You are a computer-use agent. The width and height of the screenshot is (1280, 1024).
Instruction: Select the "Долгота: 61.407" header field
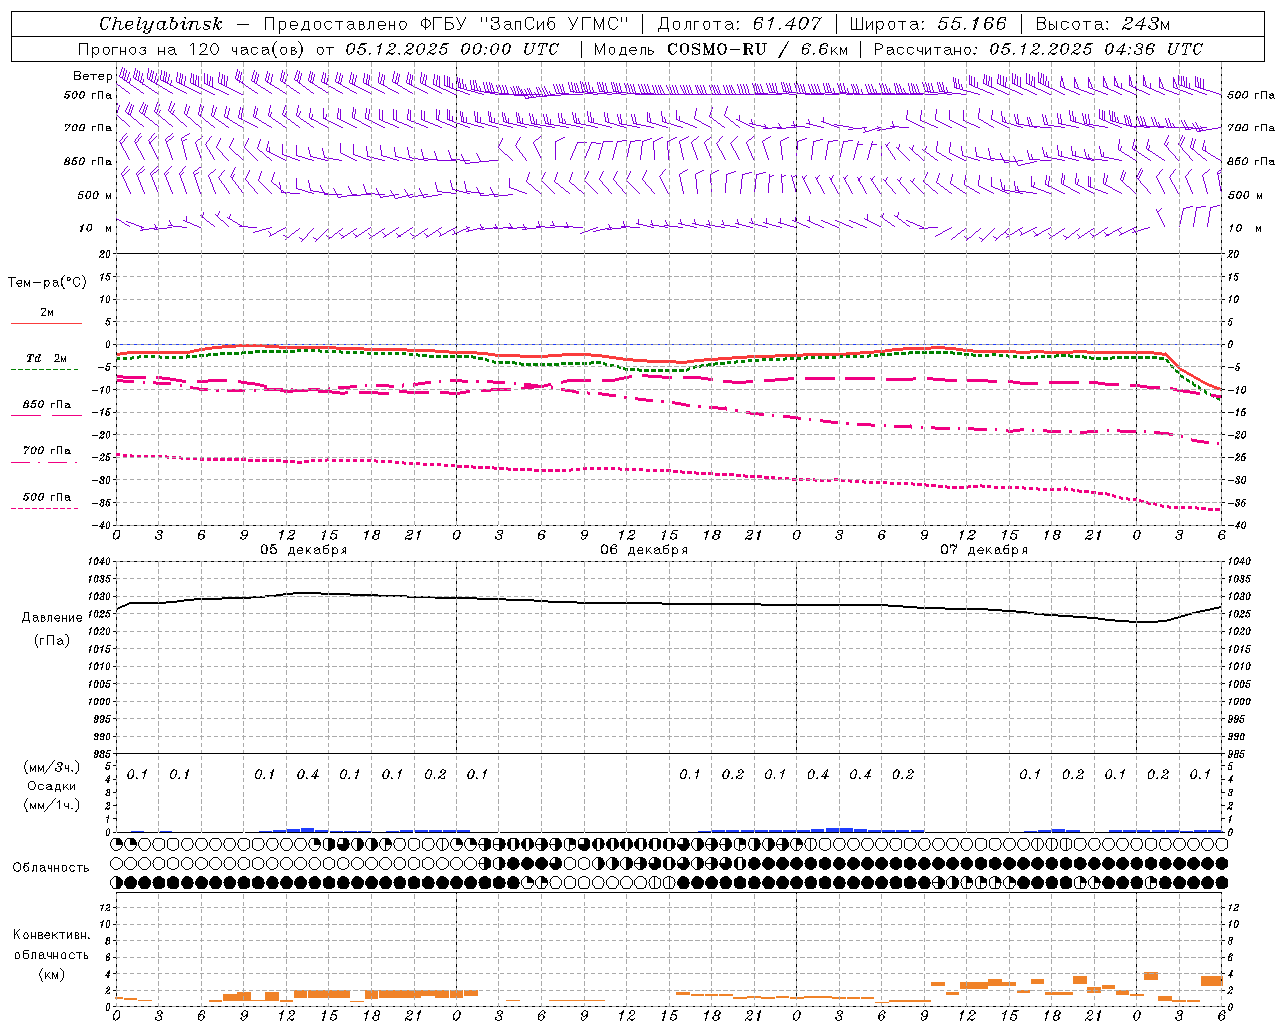point(740,24)
